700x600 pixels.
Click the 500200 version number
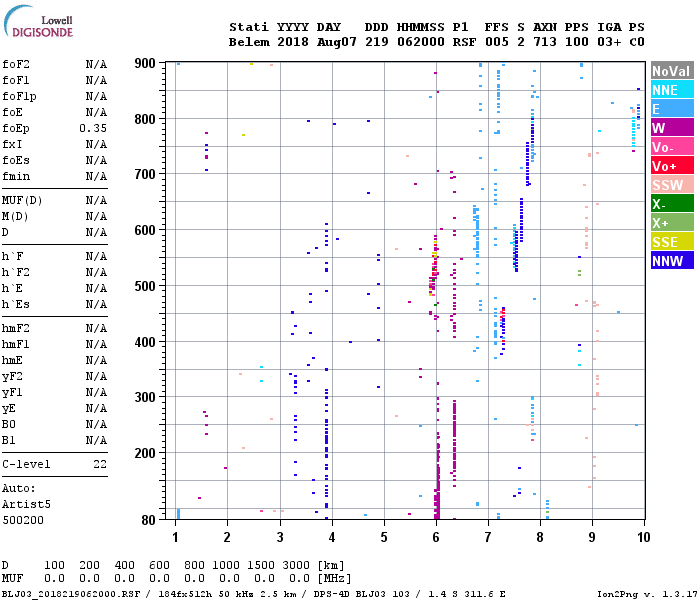pyautogui.click(x=23, y=521)
